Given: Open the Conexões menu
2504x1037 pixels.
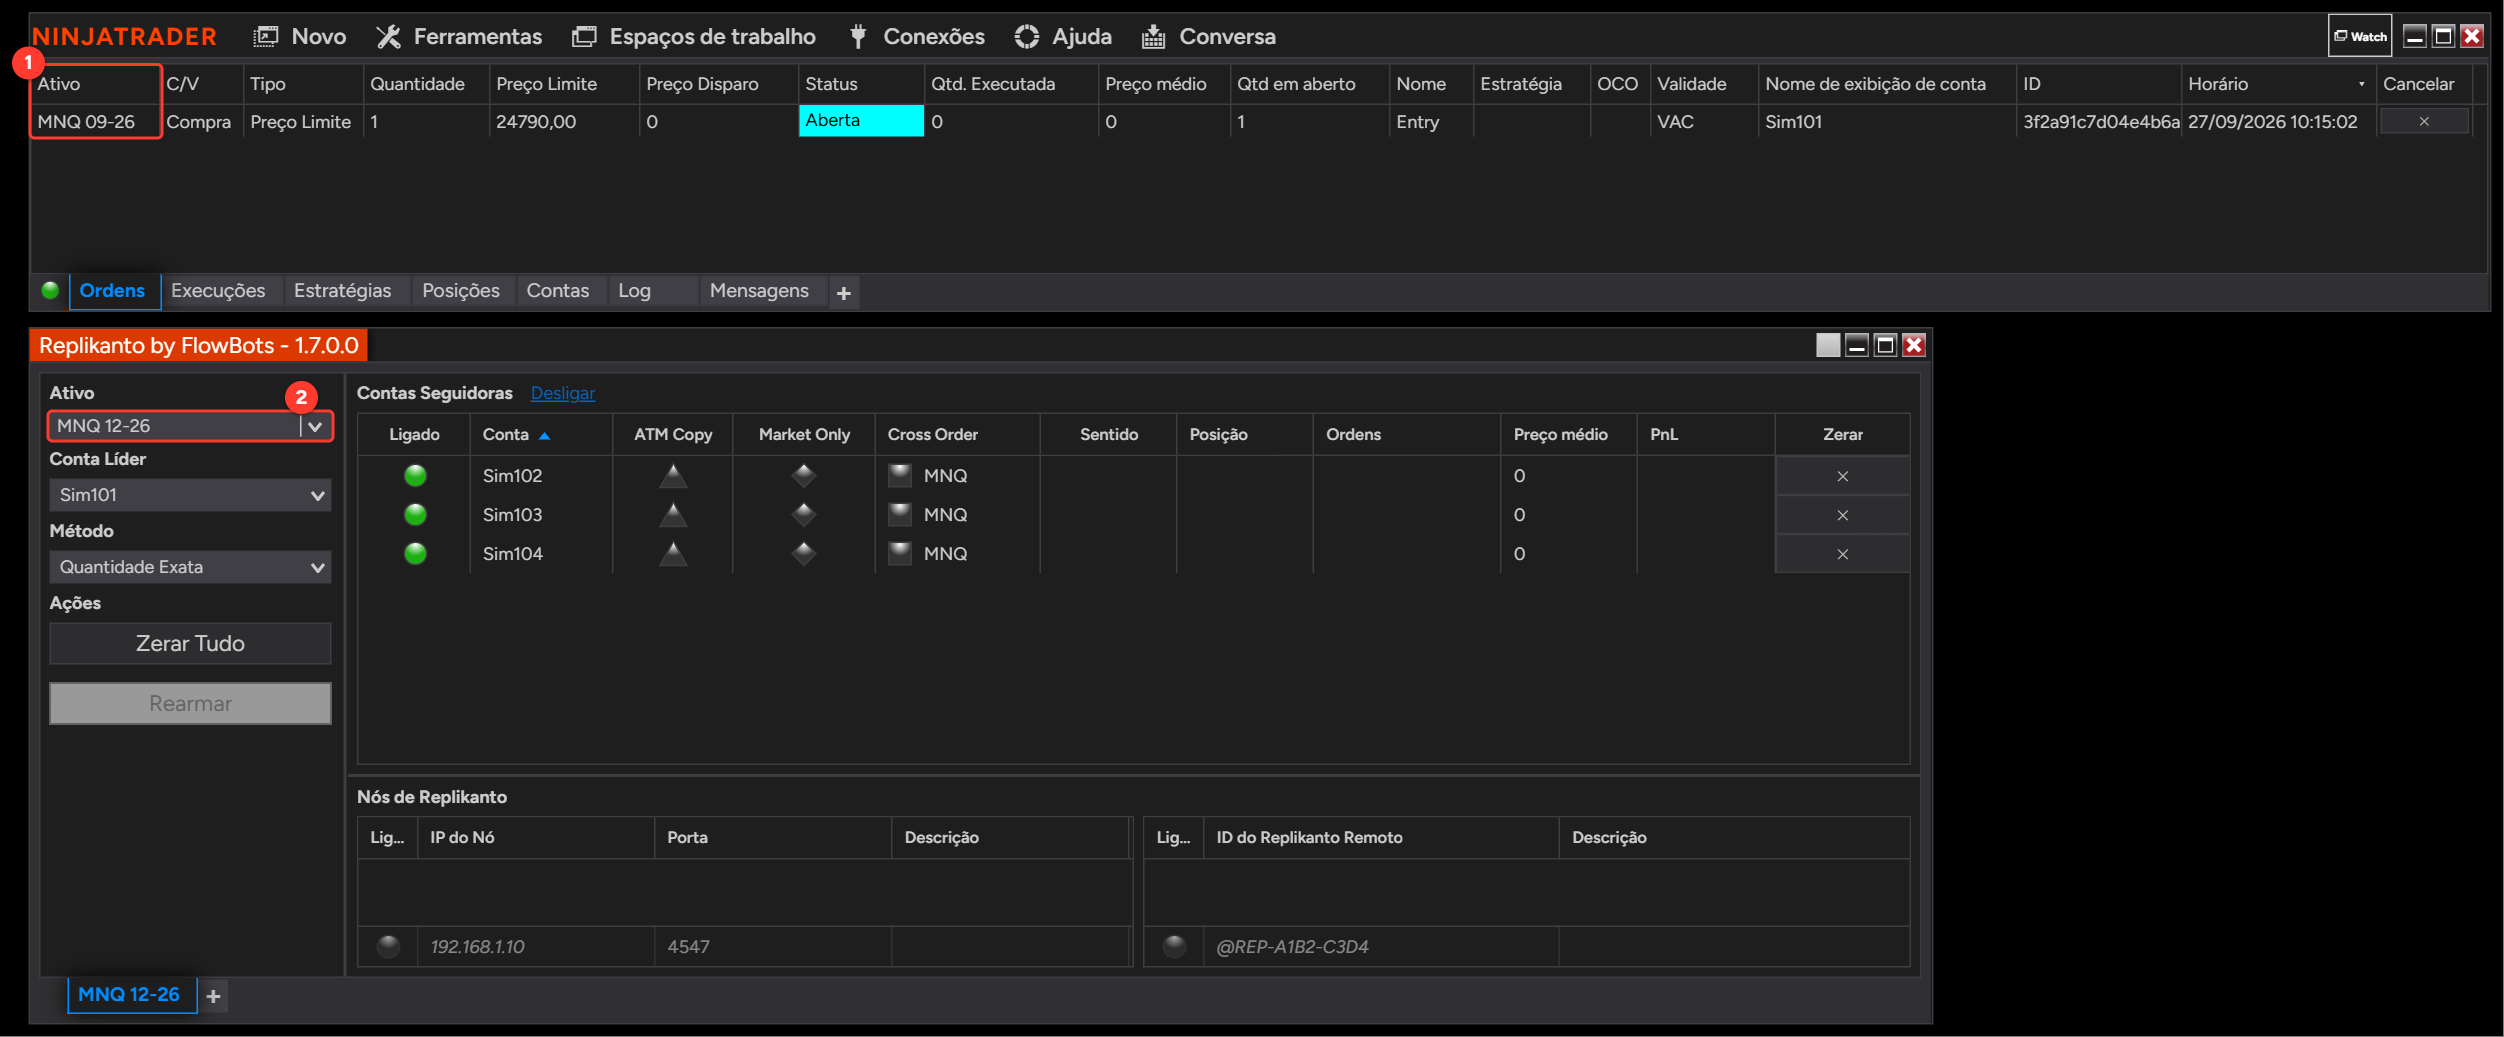Looking at the screenshot, I should (916, 37).
